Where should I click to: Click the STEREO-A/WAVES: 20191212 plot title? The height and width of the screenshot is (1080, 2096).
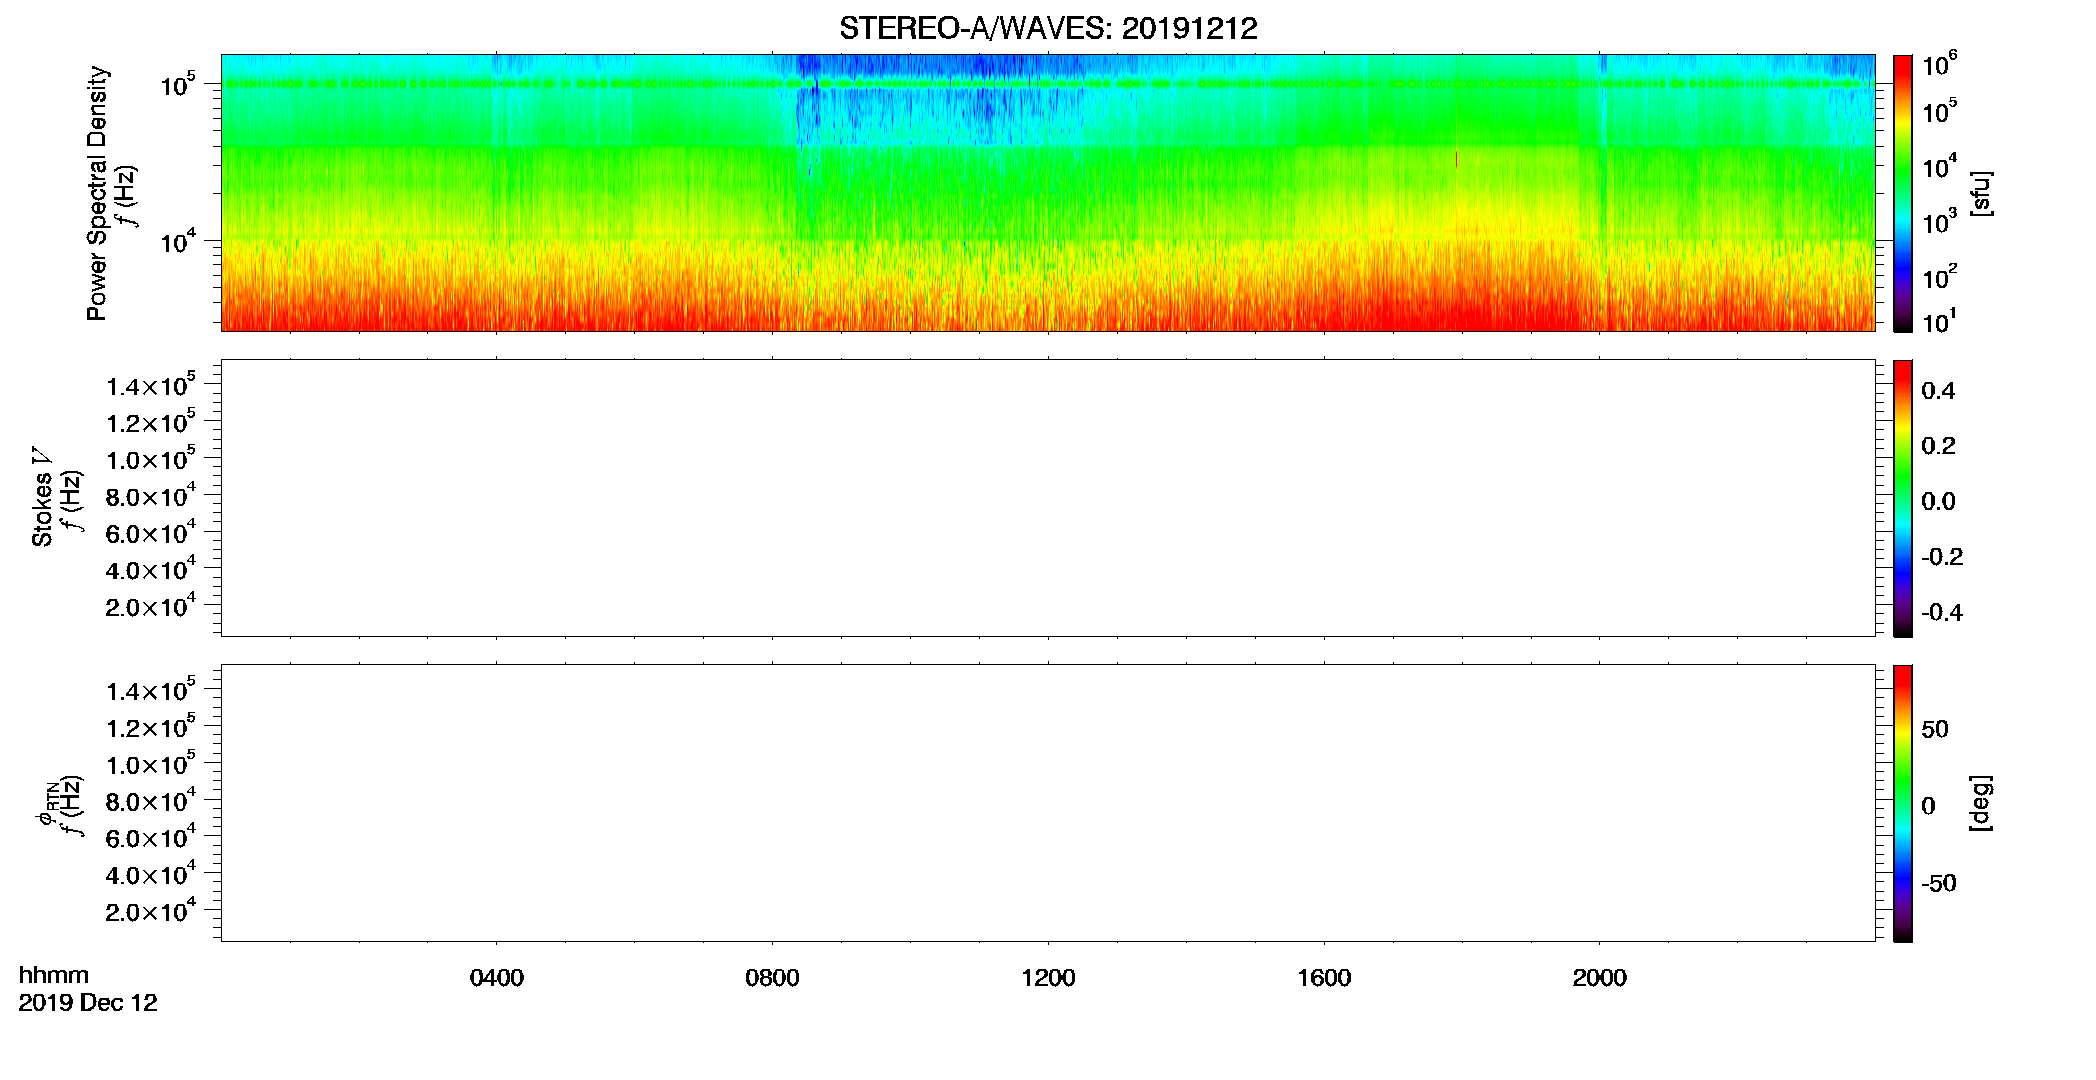1048,28
